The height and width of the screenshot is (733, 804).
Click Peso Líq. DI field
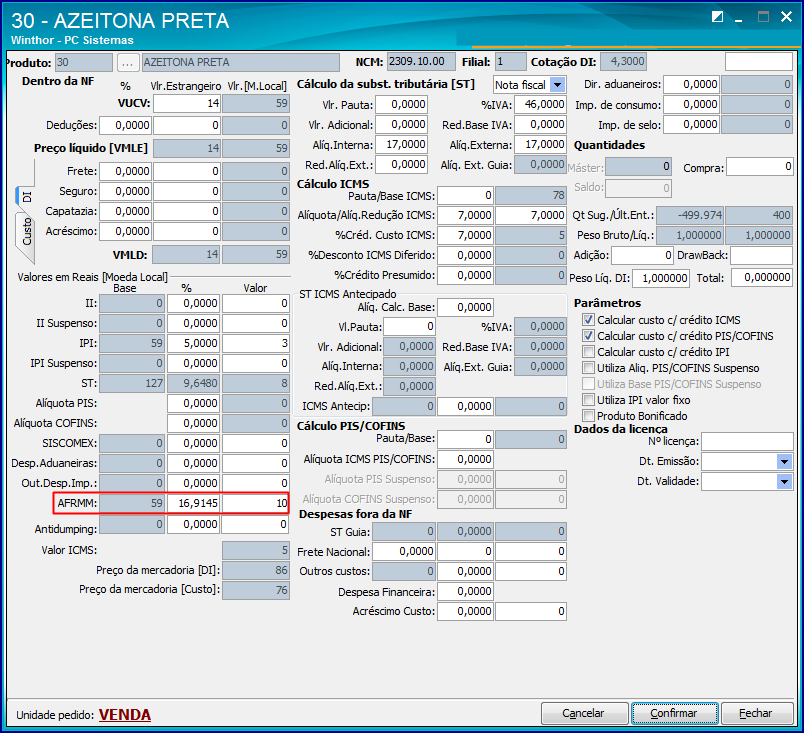pyautogui.click(x=660, y=278)
